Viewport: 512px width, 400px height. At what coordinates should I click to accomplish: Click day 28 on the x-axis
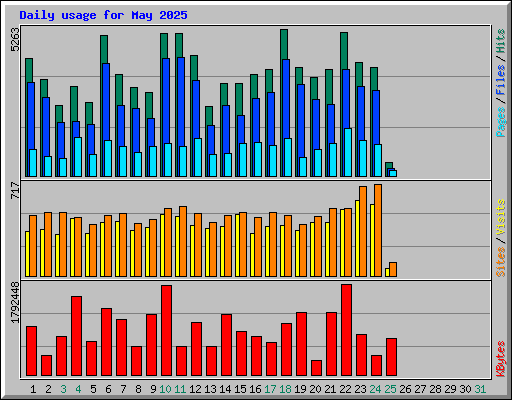click(x=435, y=389)
